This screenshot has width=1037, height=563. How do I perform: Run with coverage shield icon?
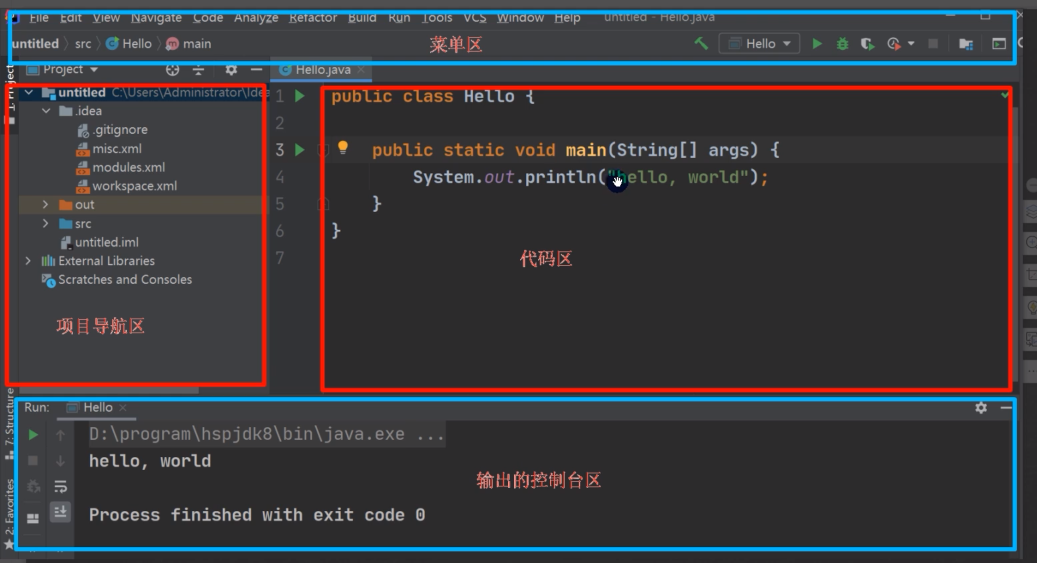pyautogui.click(x=867, y=44)
